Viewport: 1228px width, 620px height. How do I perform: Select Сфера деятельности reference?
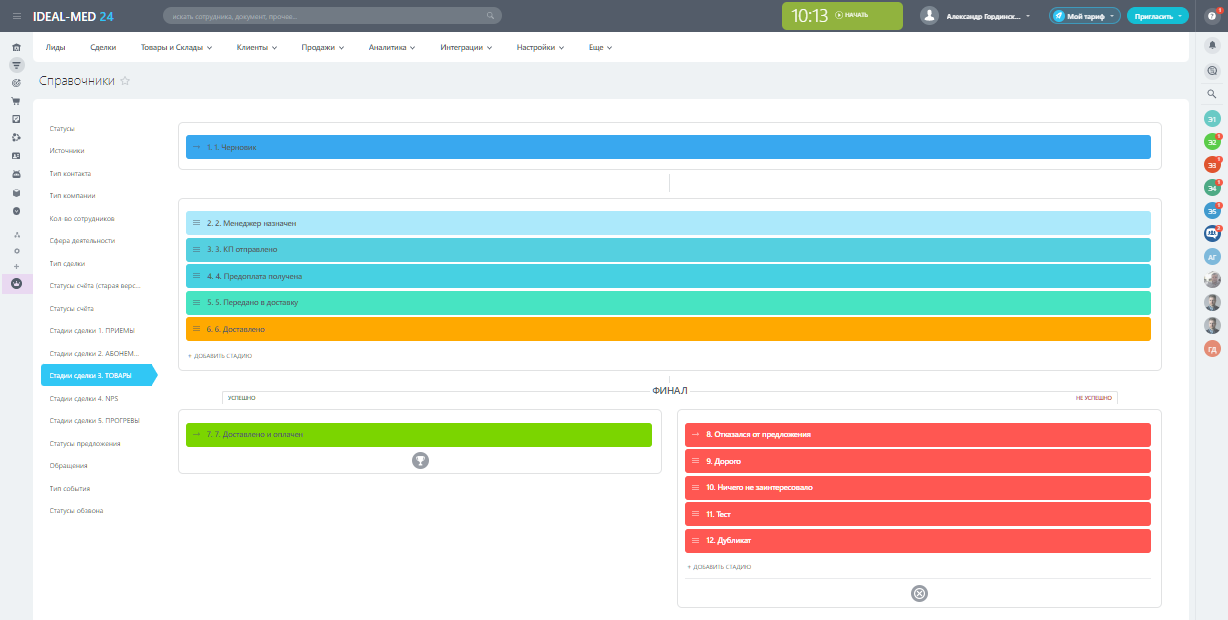click(x=82, y=240)
